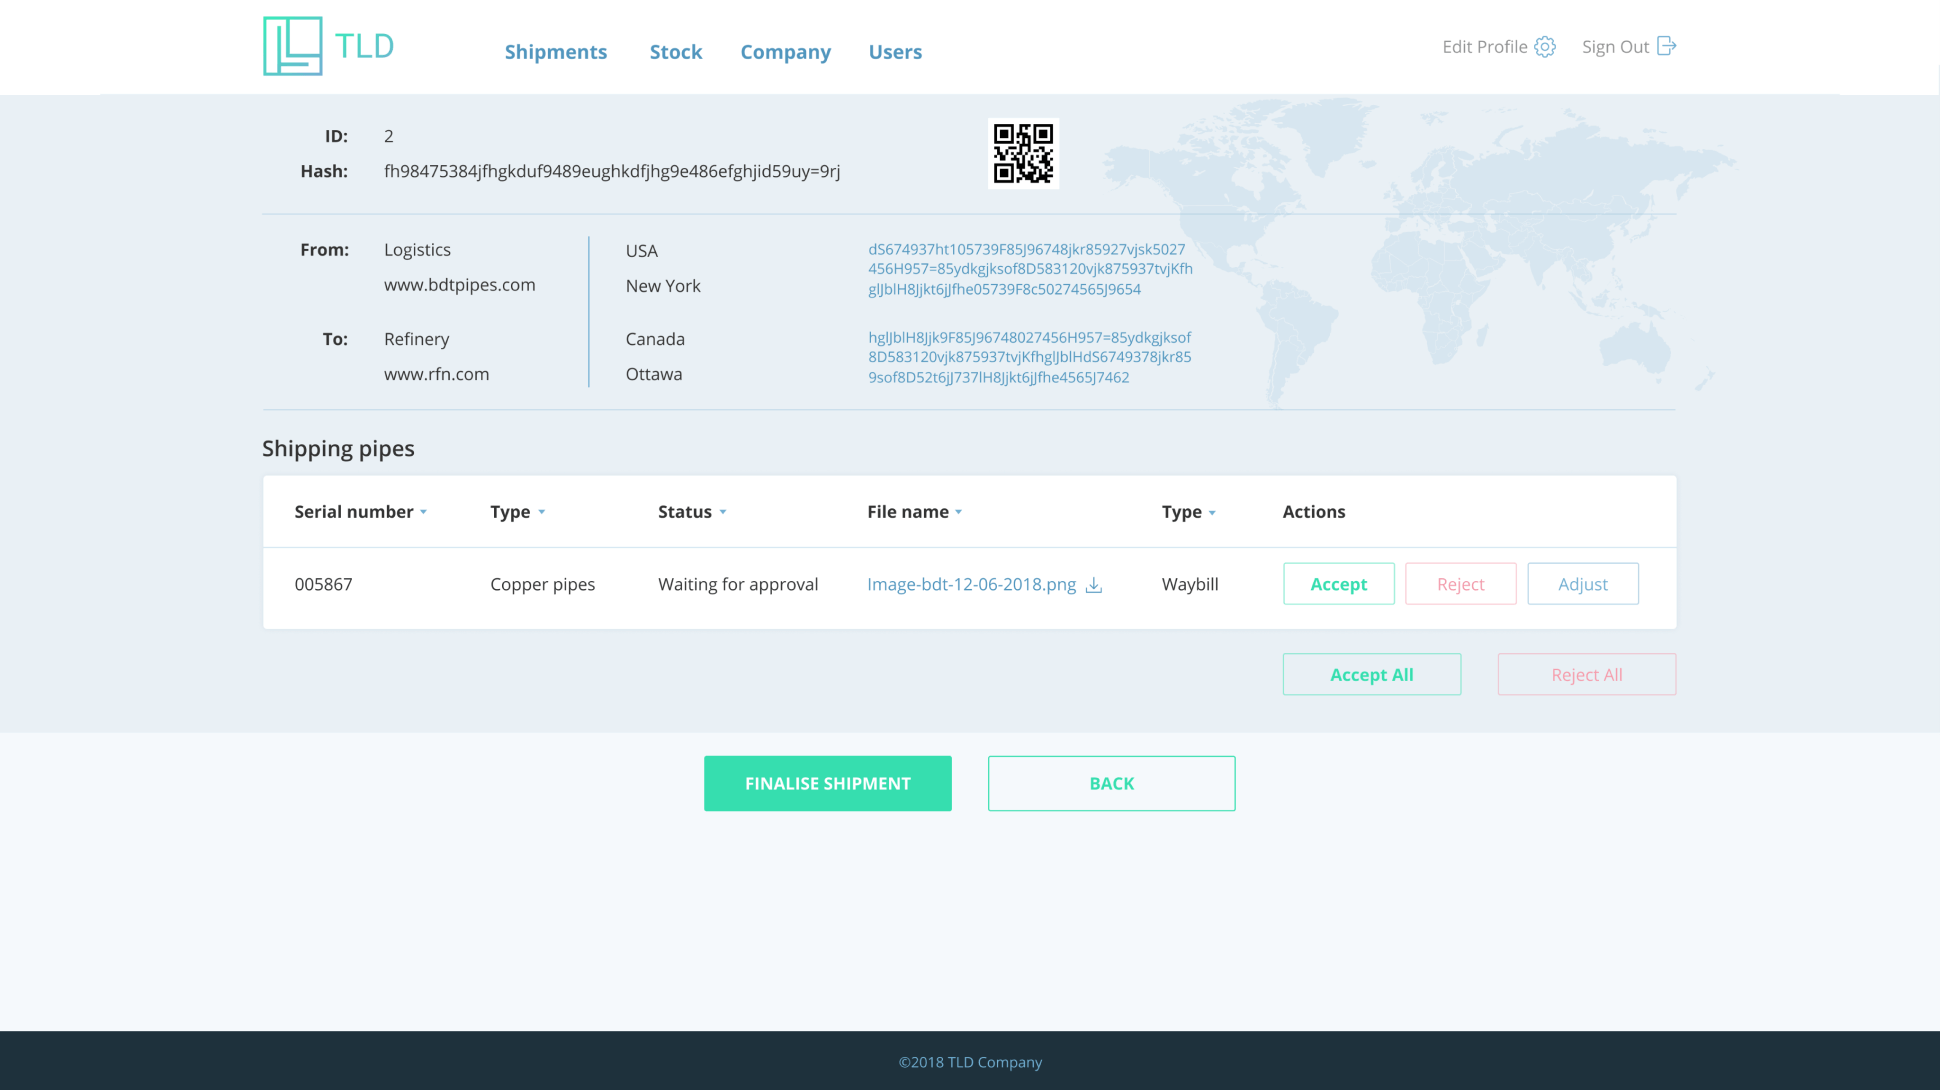The image size is (1940, 1090).
Task: Navigate to the Users page
Action: pos(895,51)
